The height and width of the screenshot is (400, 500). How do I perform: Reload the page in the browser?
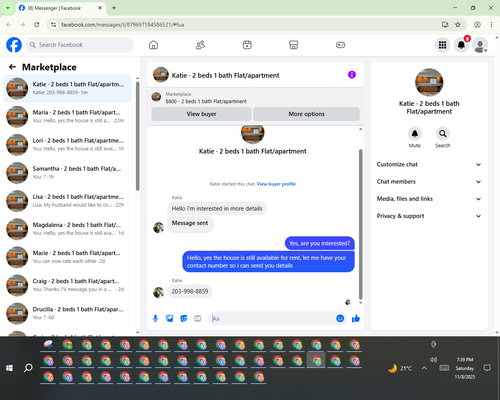(37, 24)
